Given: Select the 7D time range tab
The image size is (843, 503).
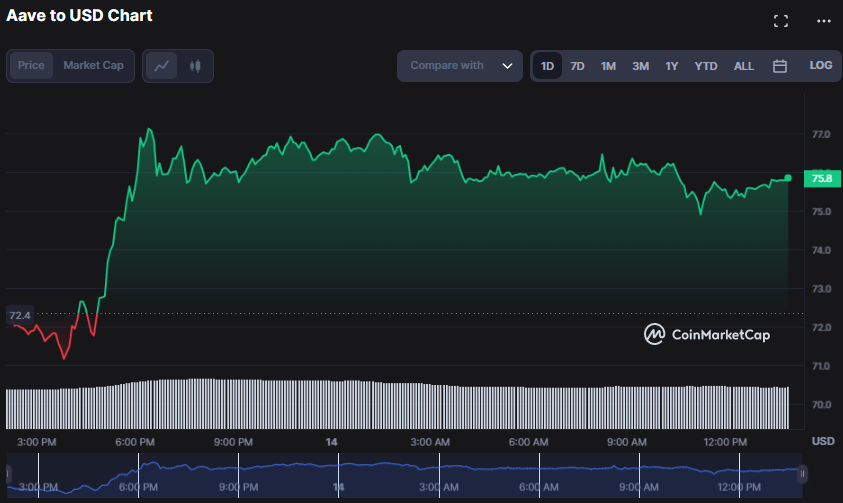Looking at the screenshot, I should click(x=577, y=66).
